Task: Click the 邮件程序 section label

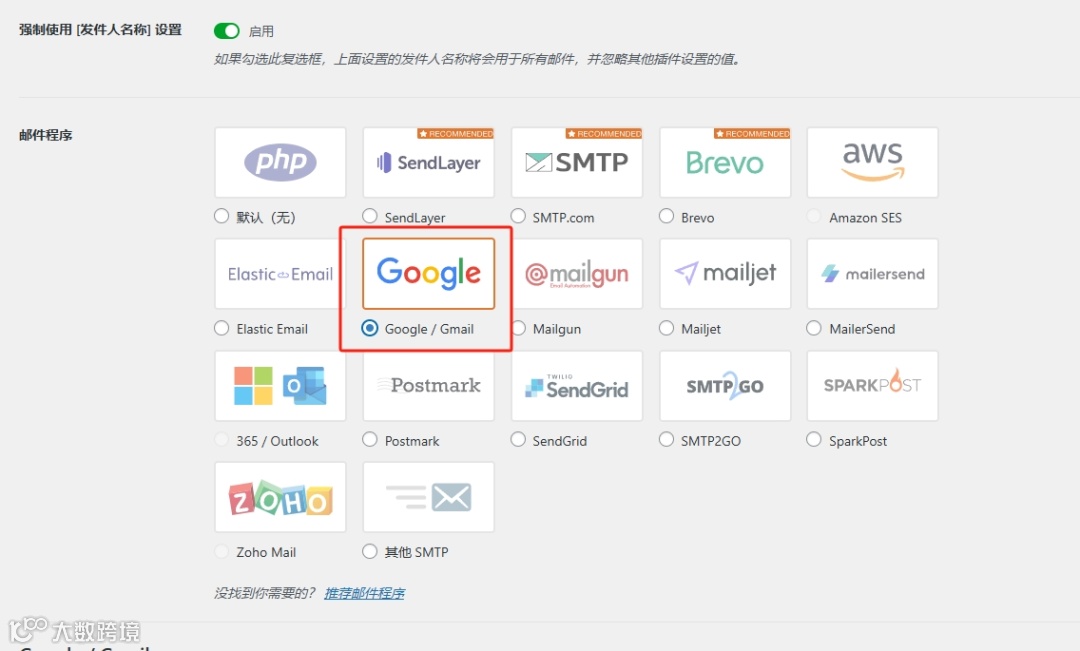Action: [45, 135]
